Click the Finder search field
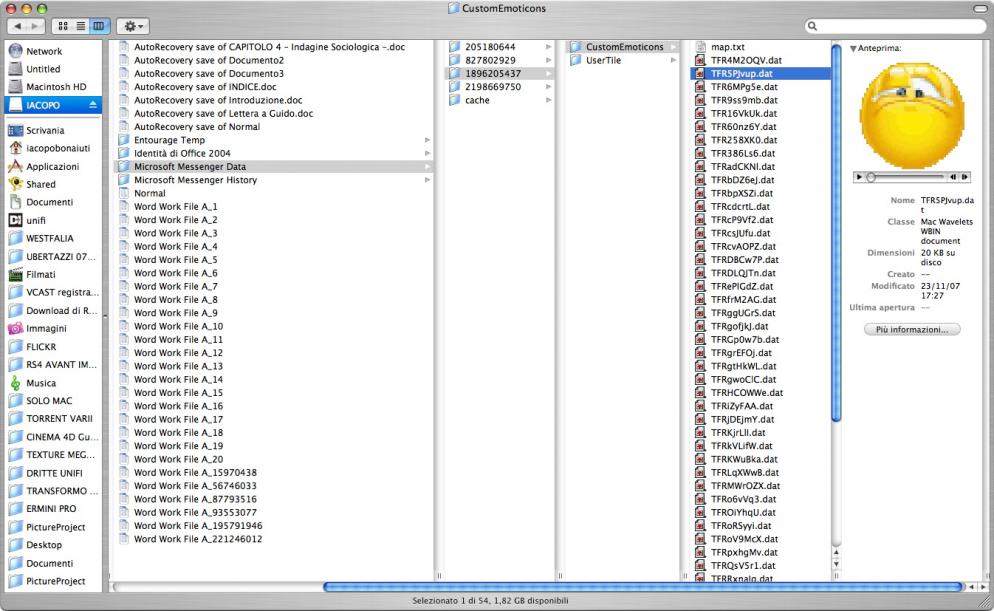The image size is (994, 611). [895, 26]
